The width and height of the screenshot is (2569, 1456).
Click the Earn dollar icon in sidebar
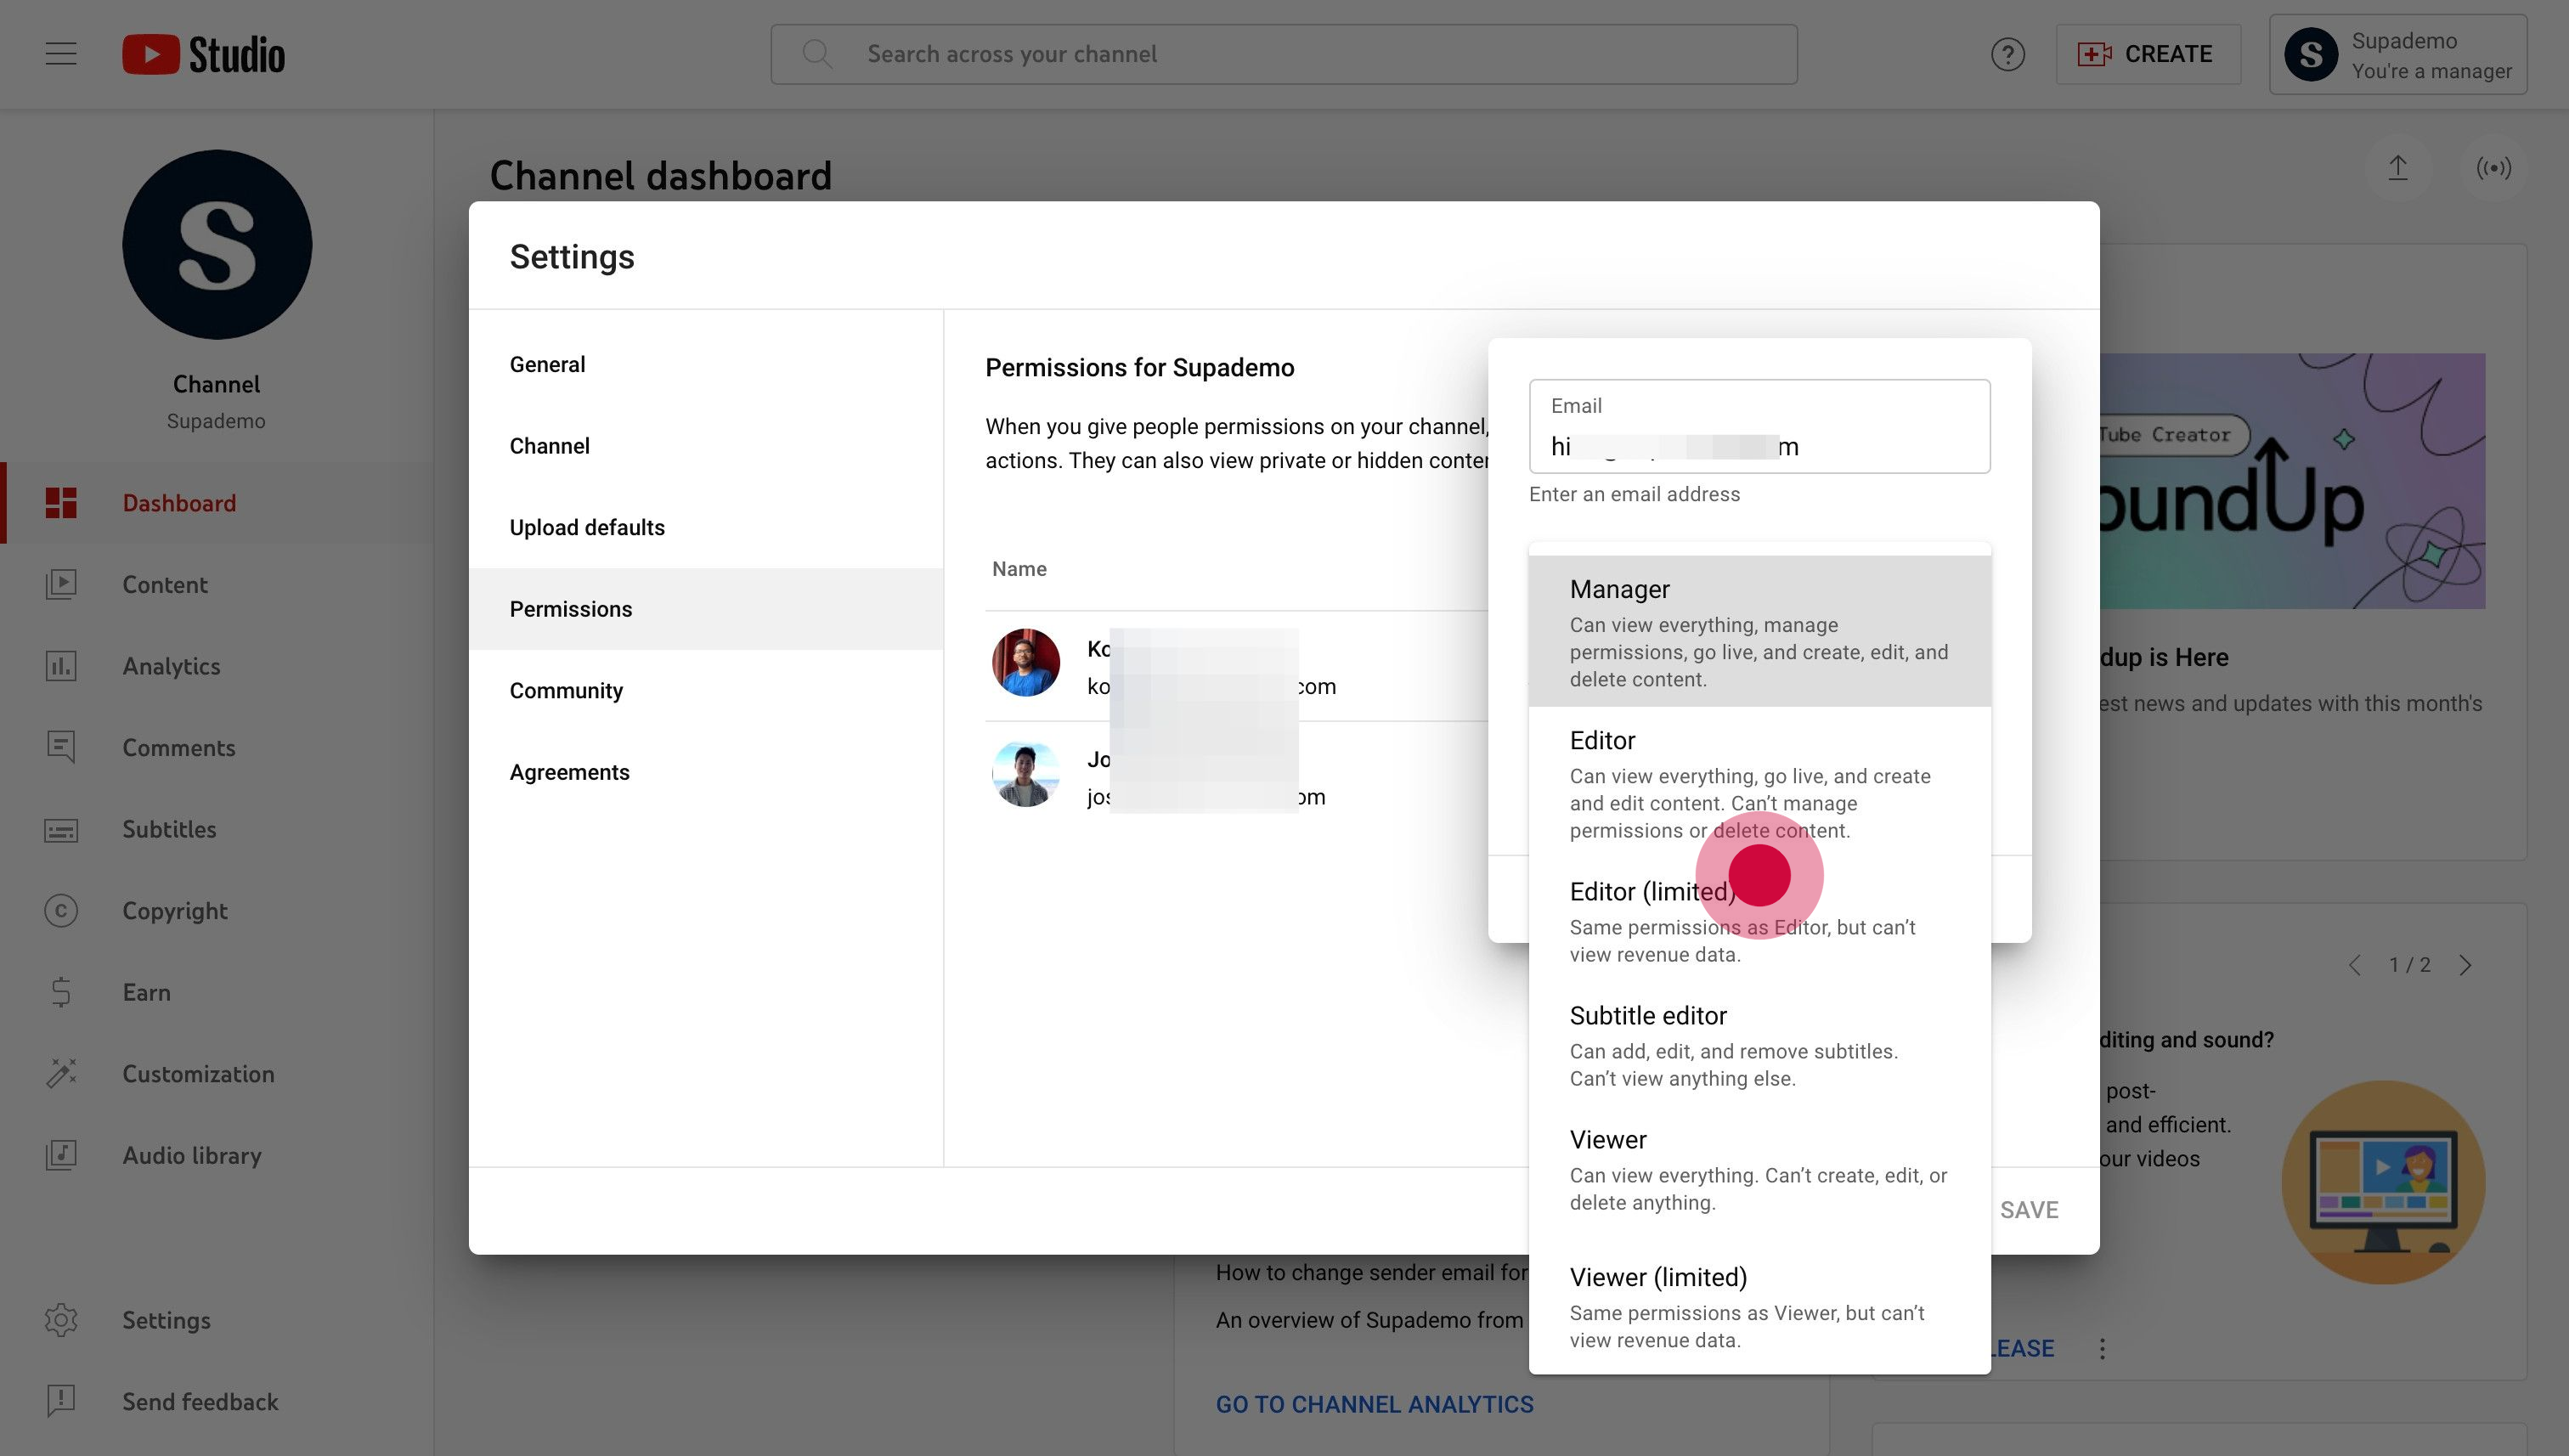tap(61, 992)
